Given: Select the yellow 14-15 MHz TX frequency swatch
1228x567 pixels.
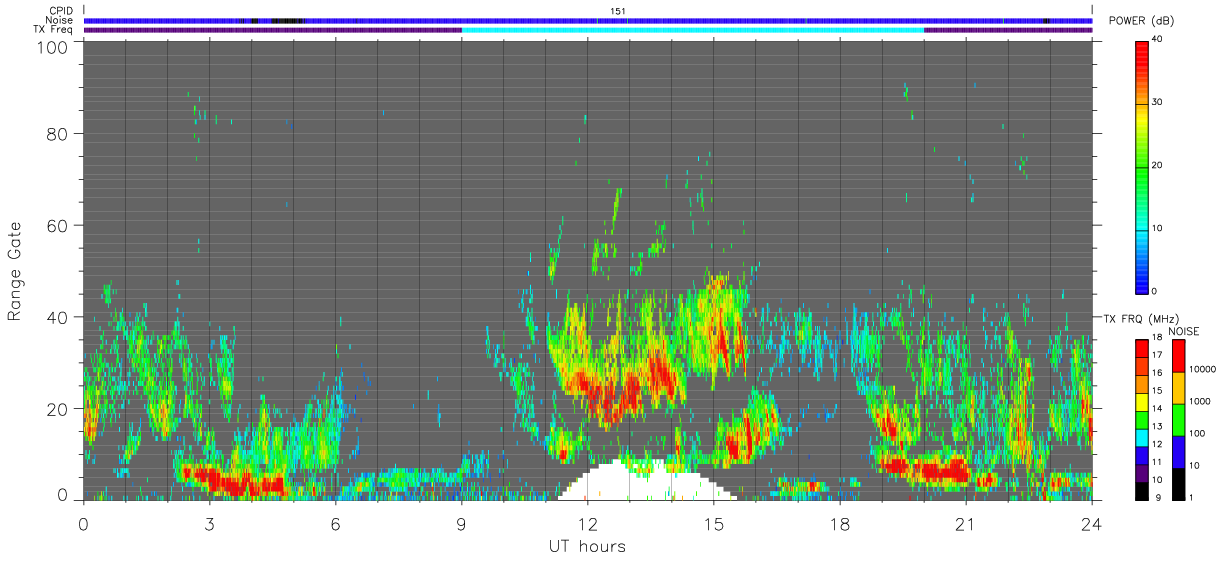Looking at the screenshot, I should pyautogui.click(x=1142, y=401).
